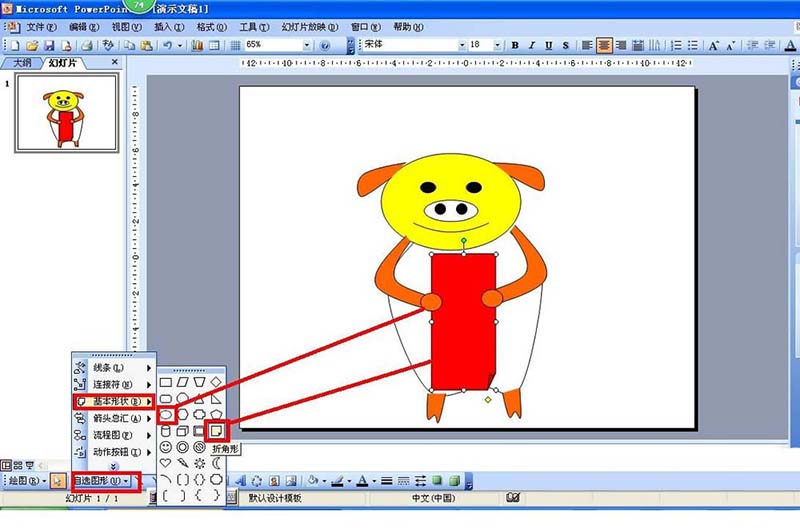
Task: Open the 绘图(R) Draw menu dropdown
Action: 28,481
